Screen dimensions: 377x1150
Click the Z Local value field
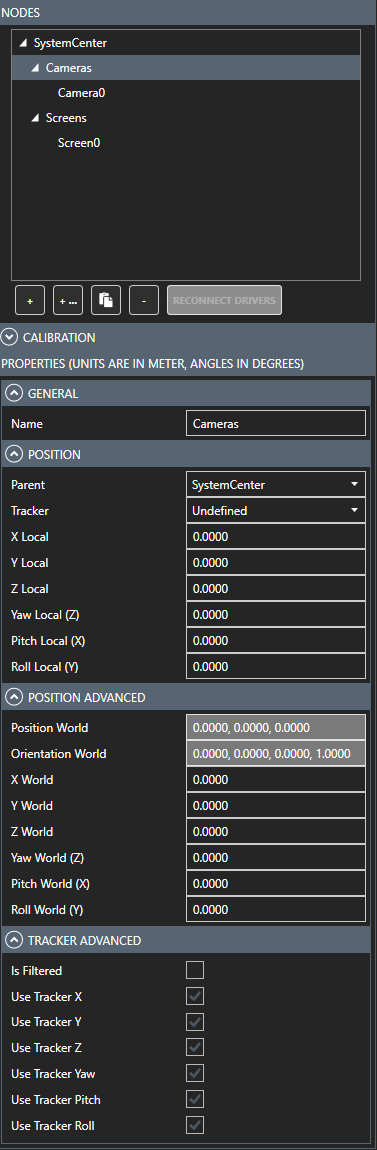click(x=276, y=588)
